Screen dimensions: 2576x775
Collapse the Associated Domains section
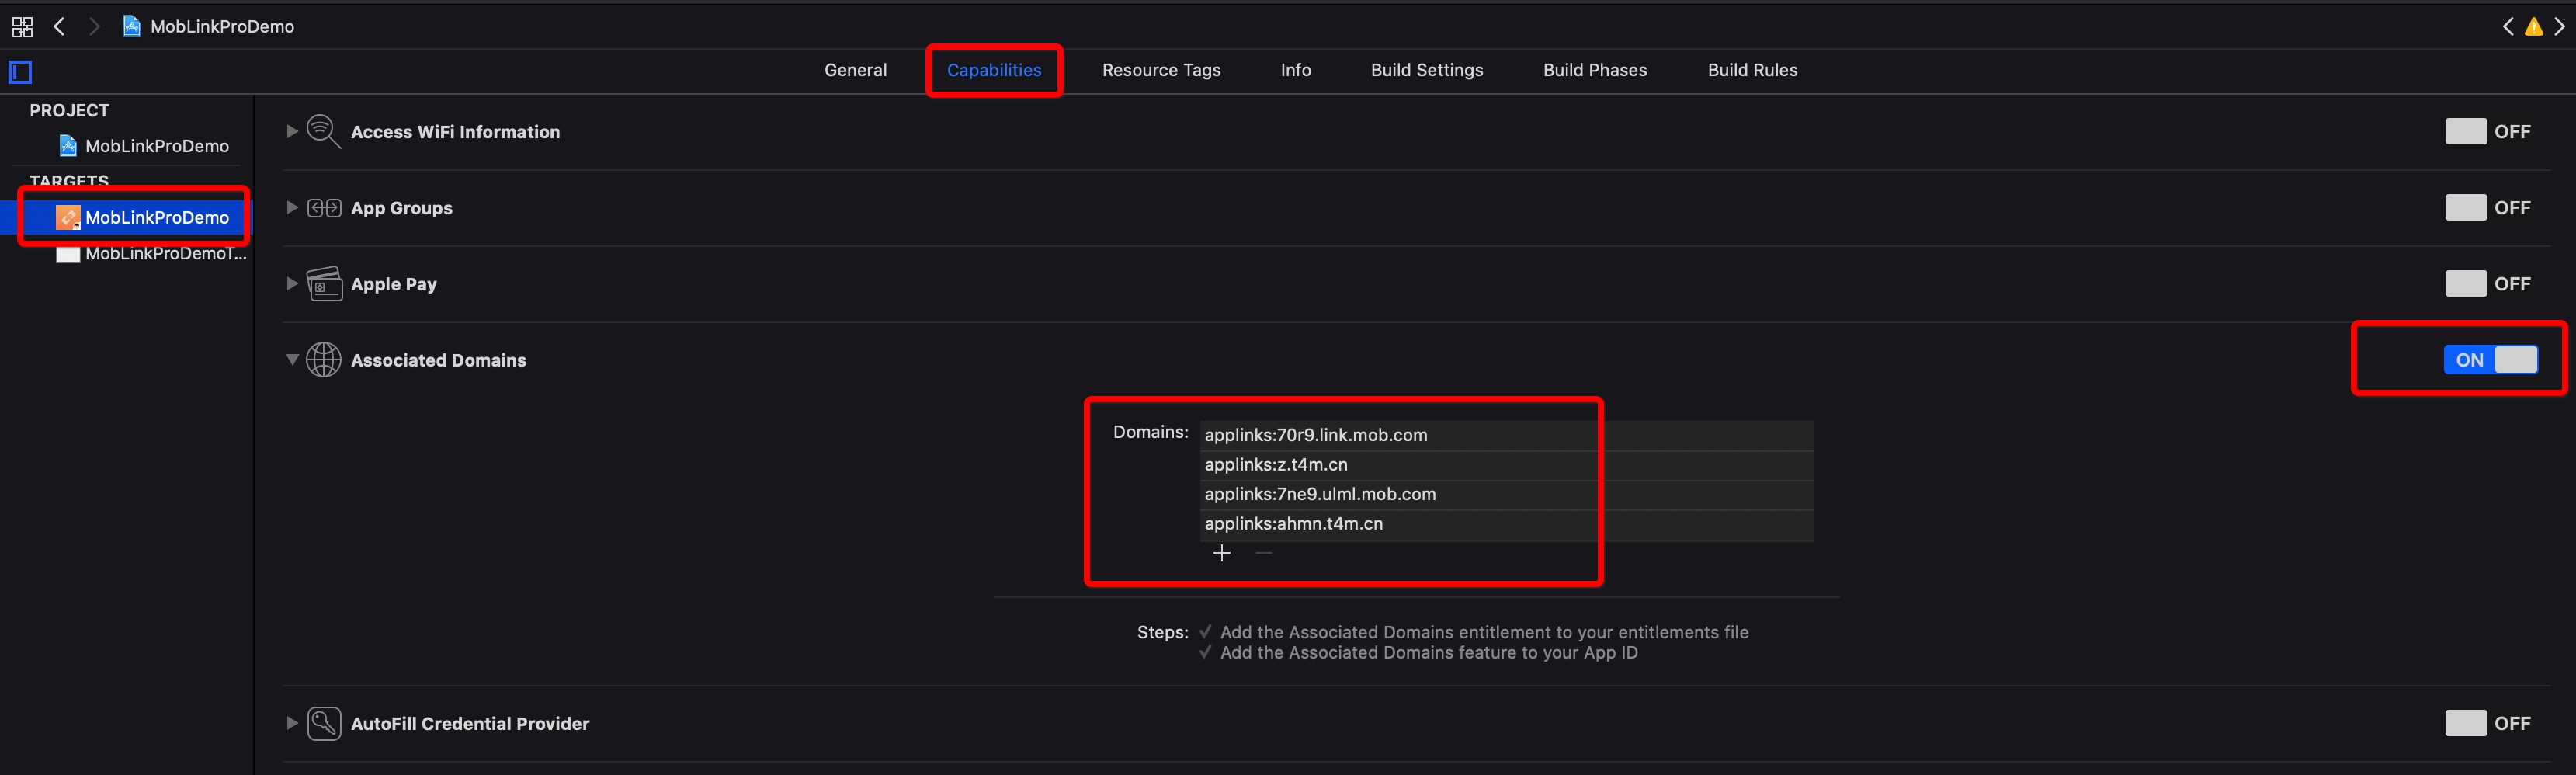tap(292, 360)
